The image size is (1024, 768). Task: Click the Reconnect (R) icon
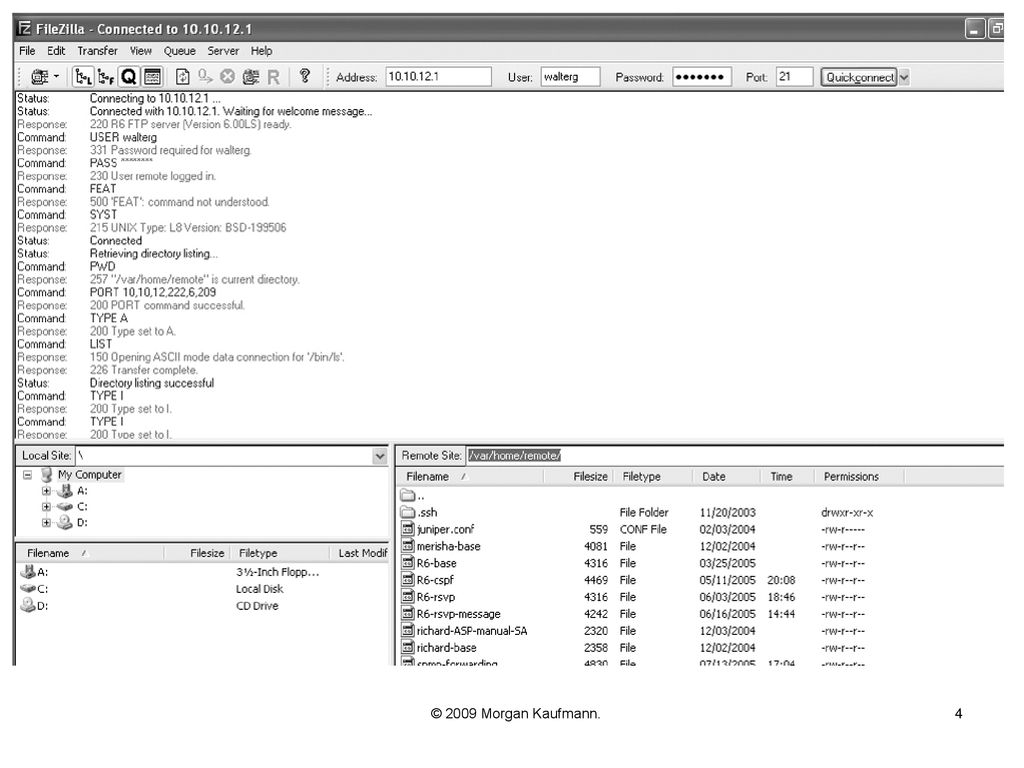(x=274, y=77)
